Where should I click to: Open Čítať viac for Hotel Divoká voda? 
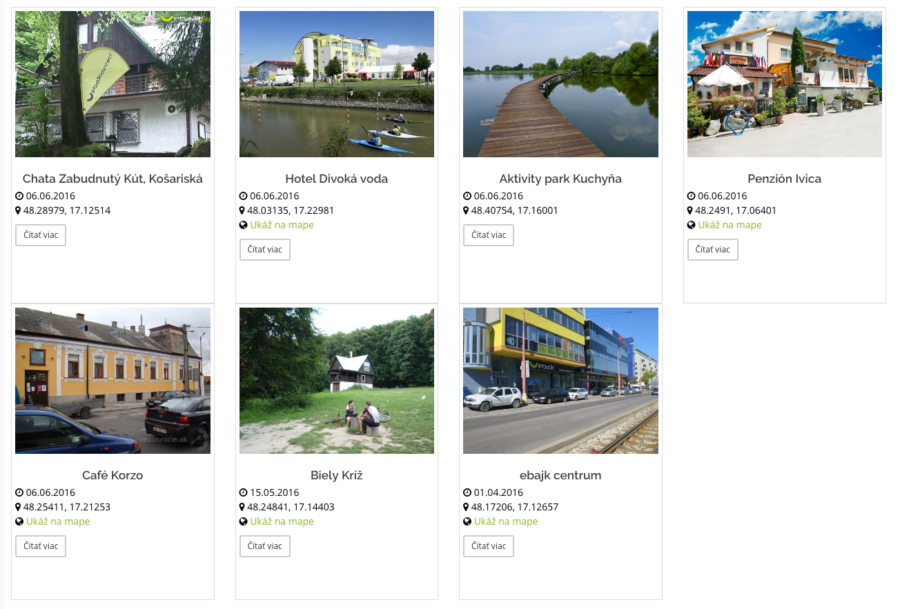click(265, 250)
